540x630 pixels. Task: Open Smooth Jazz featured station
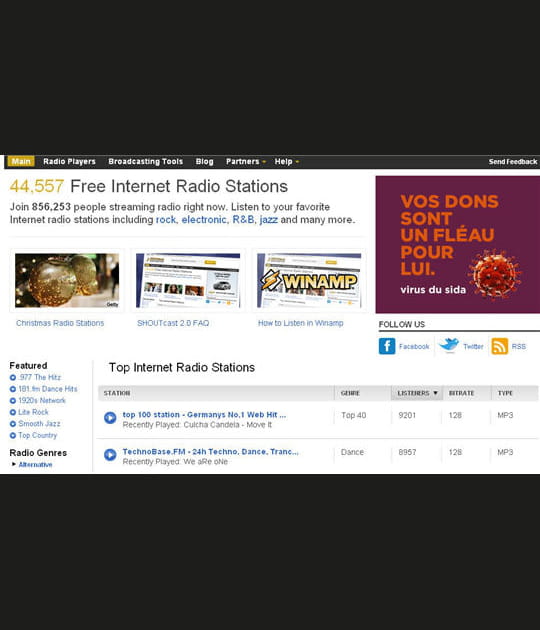pos(39,424)
